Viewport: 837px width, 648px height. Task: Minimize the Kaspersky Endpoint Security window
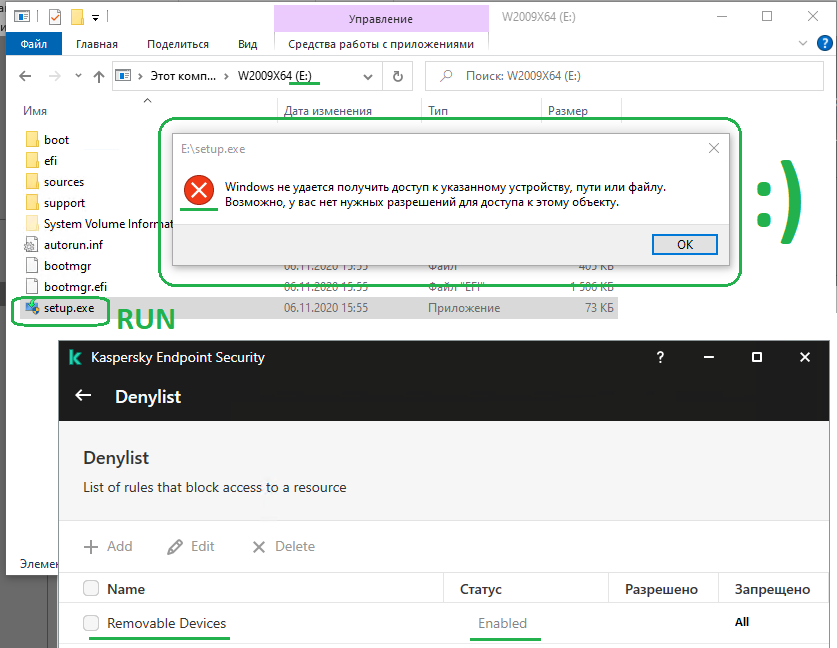click(709, 357)
